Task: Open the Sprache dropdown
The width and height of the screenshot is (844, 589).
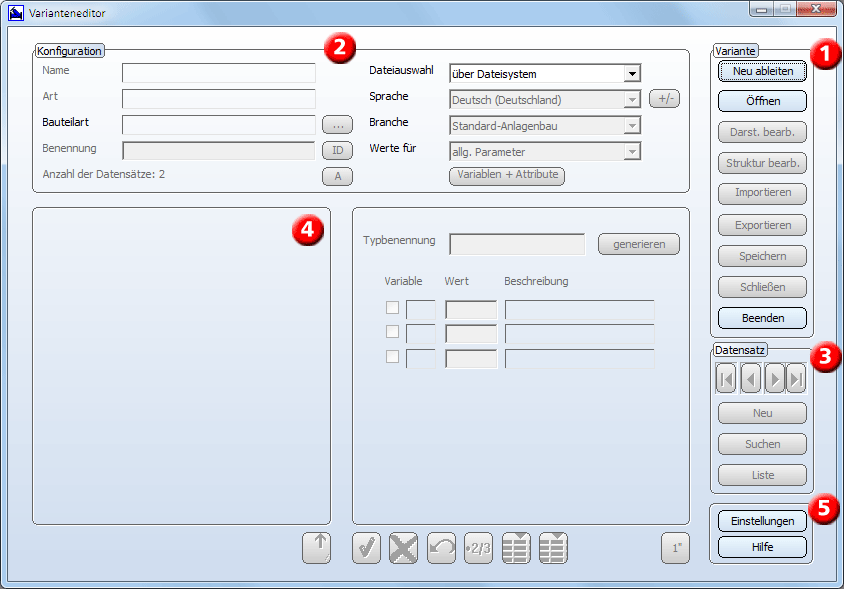Action: tap(632, 99)
